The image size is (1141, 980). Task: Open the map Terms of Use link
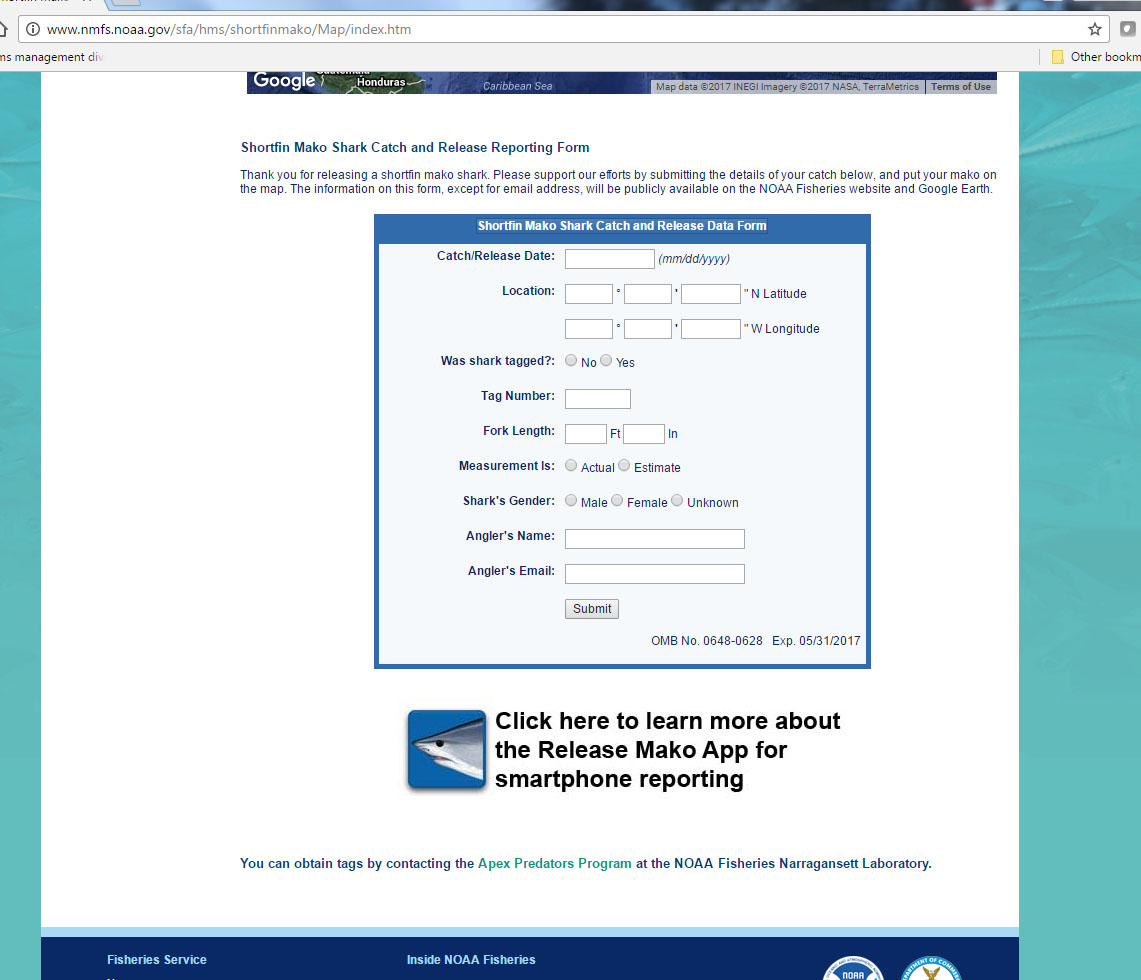pos(961,87)
